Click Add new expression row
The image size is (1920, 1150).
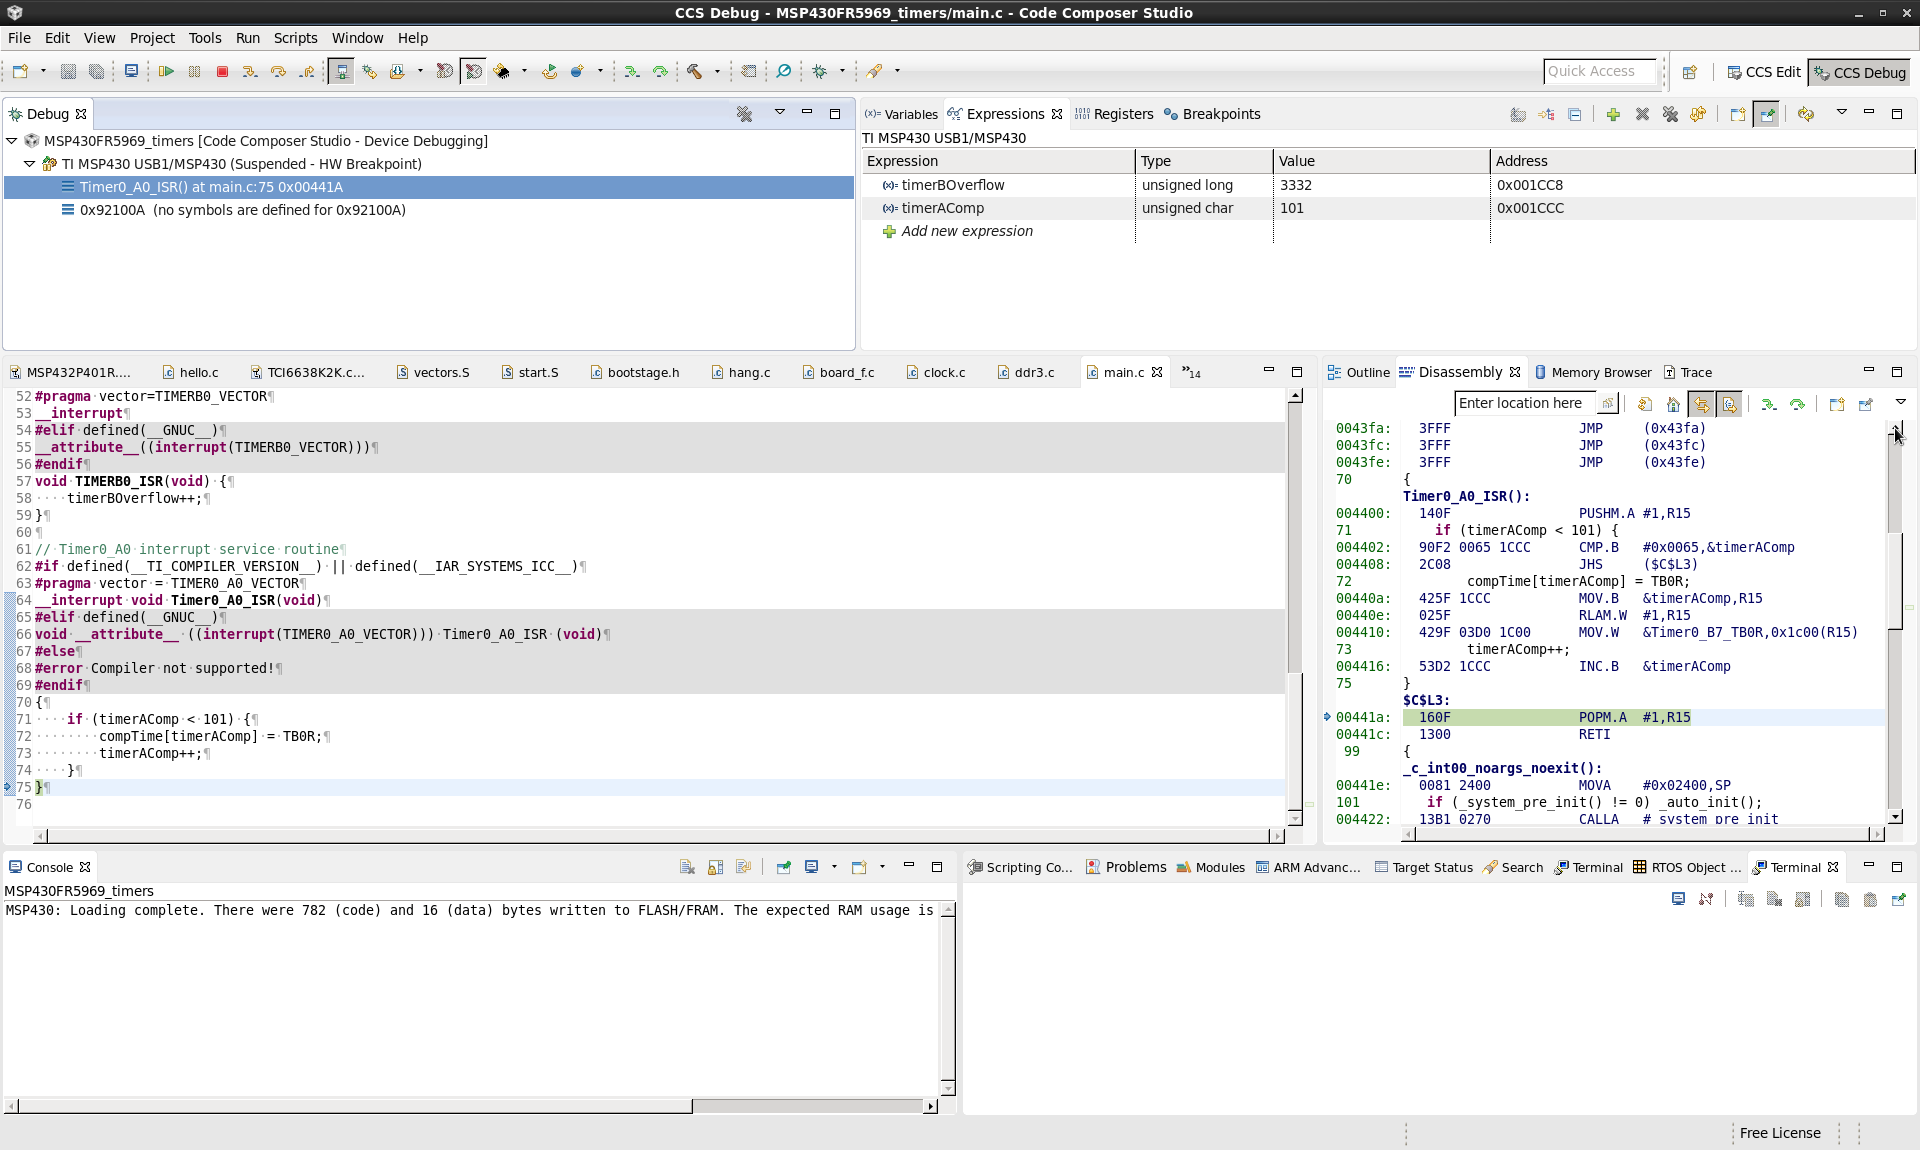pos(966,231)
